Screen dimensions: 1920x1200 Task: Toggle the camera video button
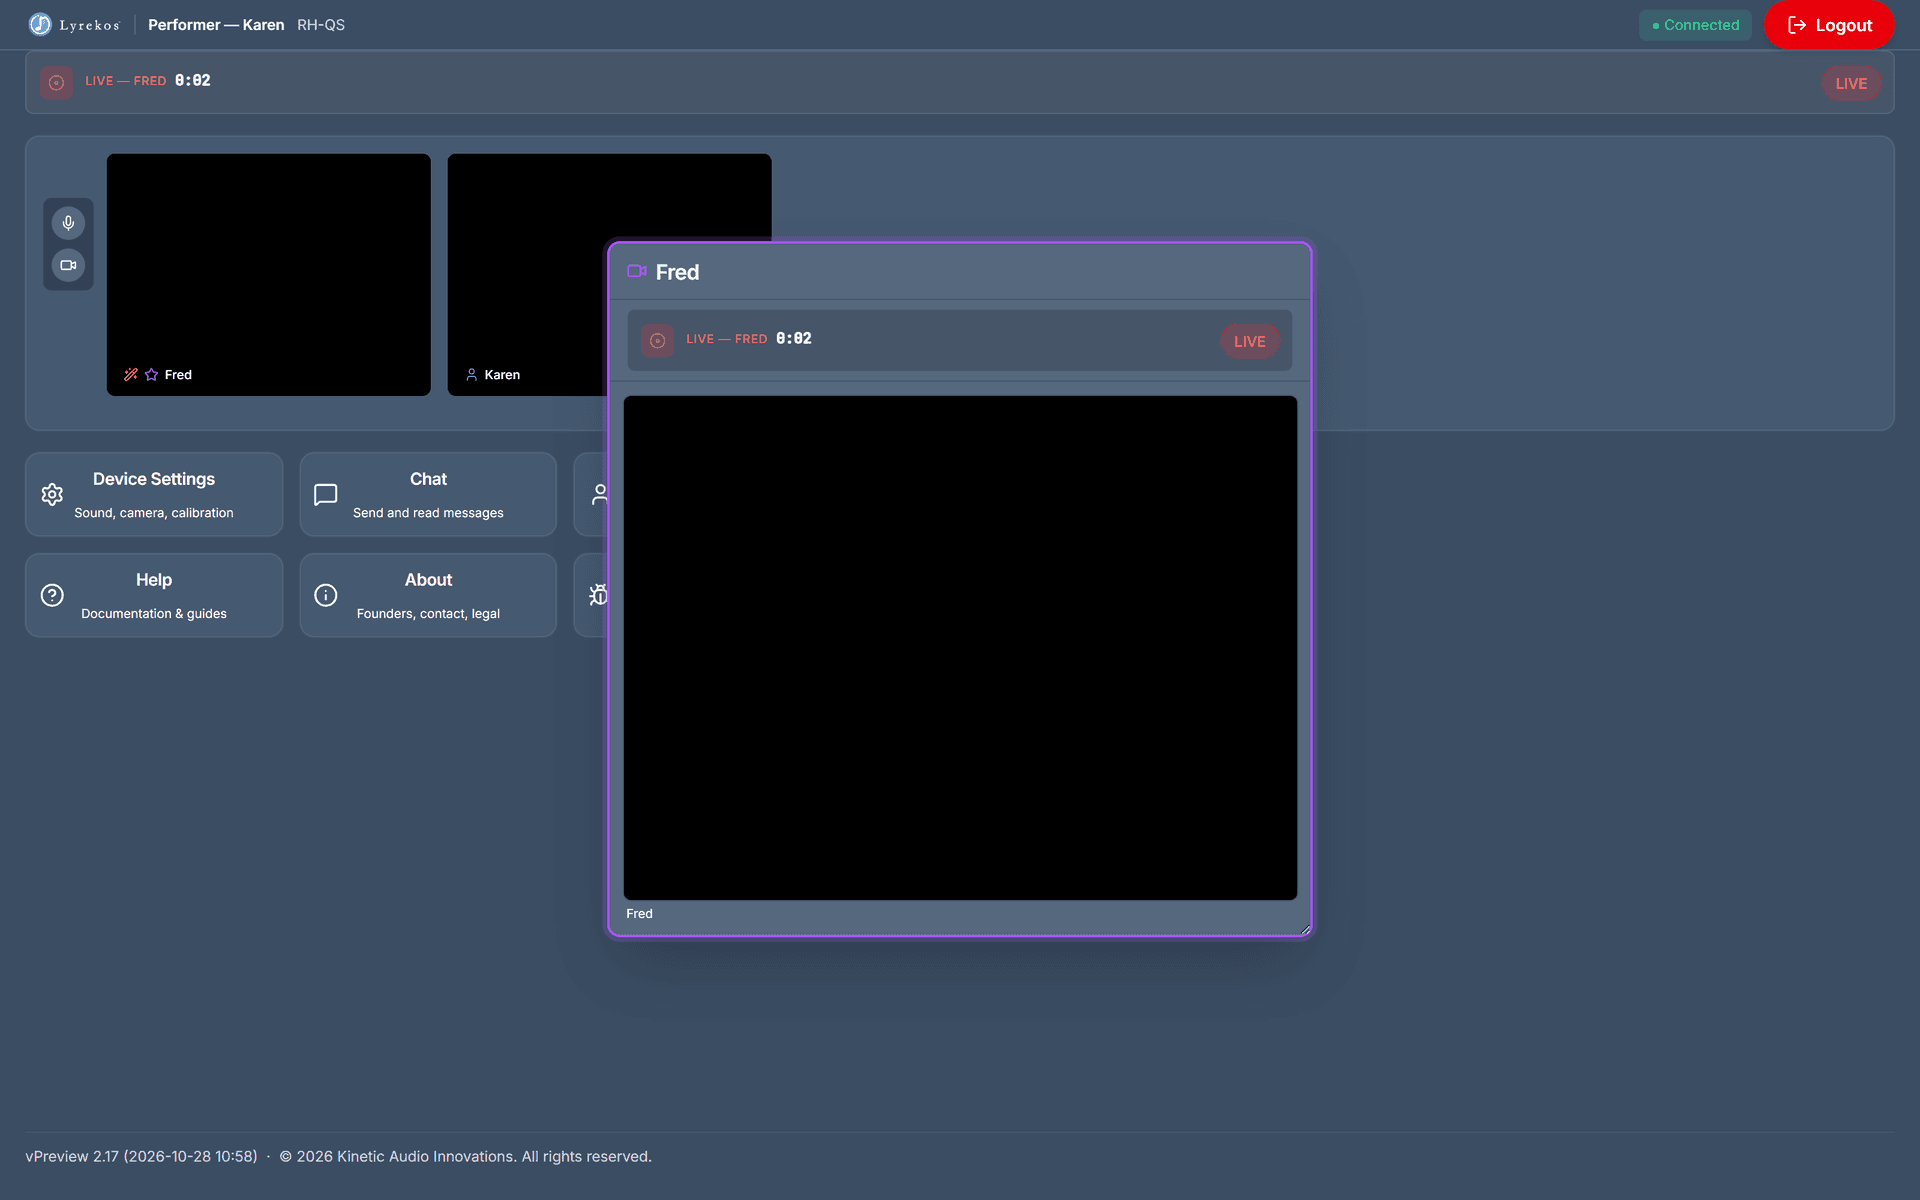click(x=68, y=265)
